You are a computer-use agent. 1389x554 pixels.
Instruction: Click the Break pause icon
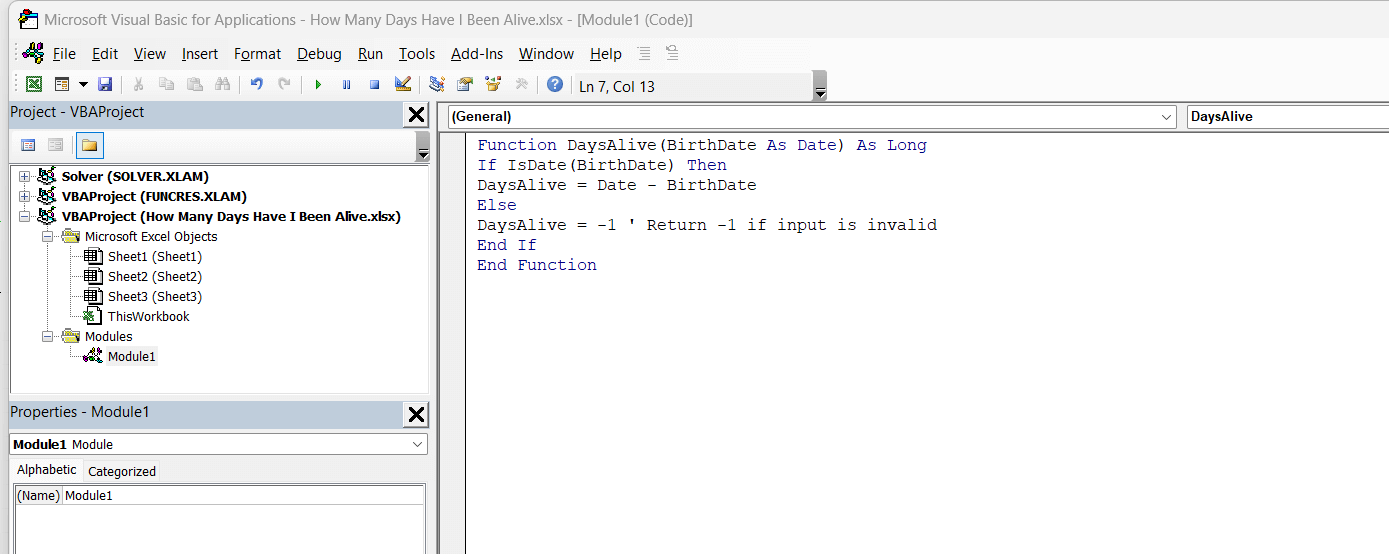346,85
